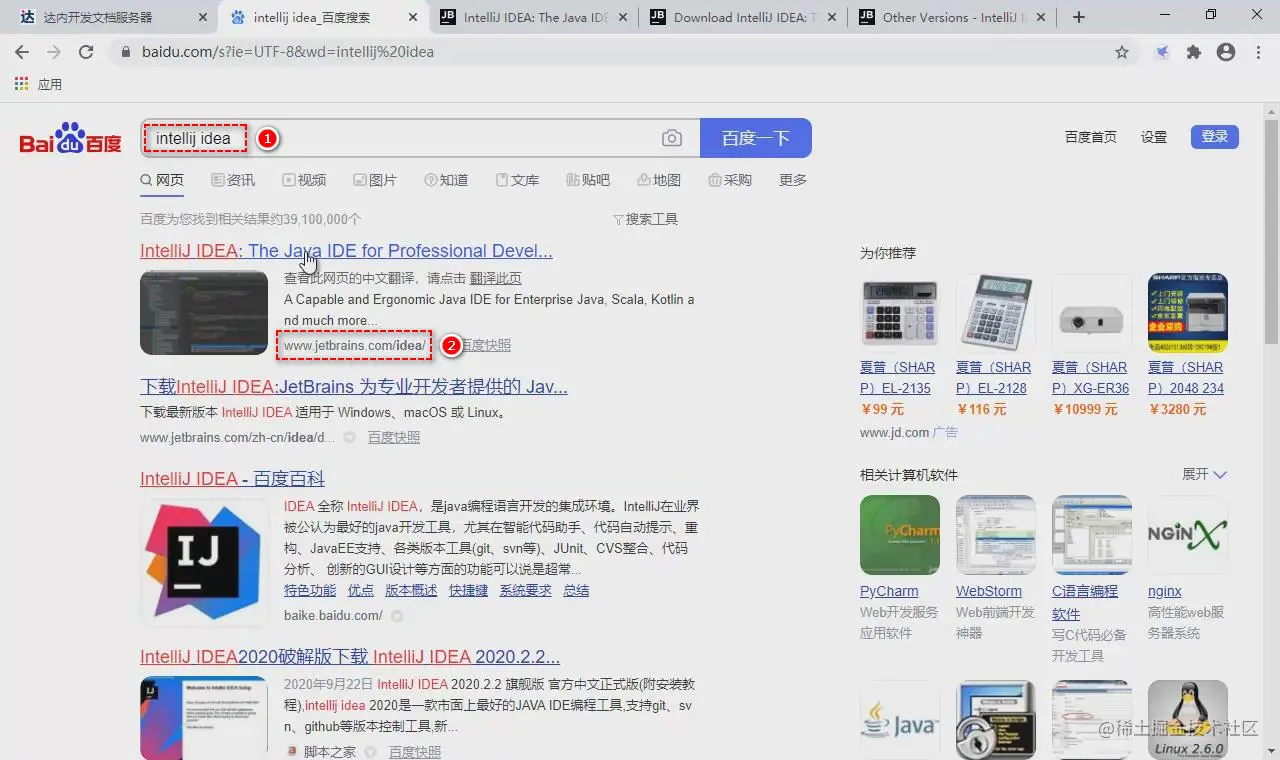Open the IntelliJ IDEA2020破解版下载 result
This screenshot has width=1280, height=760.
(350, 657)
